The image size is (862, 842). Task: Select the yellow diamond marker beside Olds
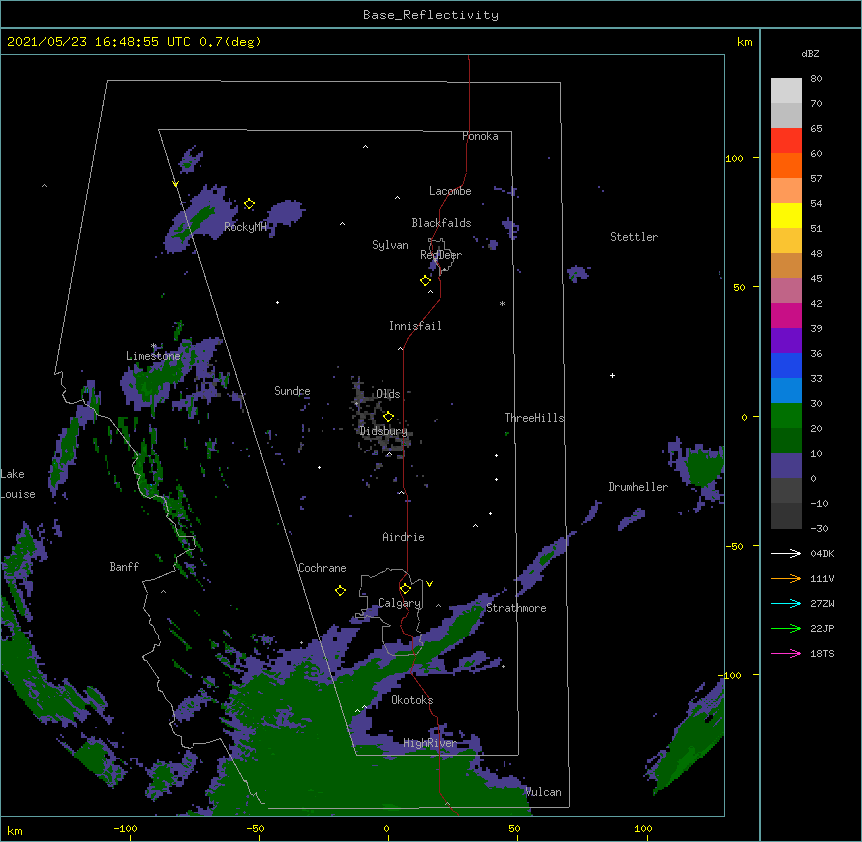click(x=389, y=416)
